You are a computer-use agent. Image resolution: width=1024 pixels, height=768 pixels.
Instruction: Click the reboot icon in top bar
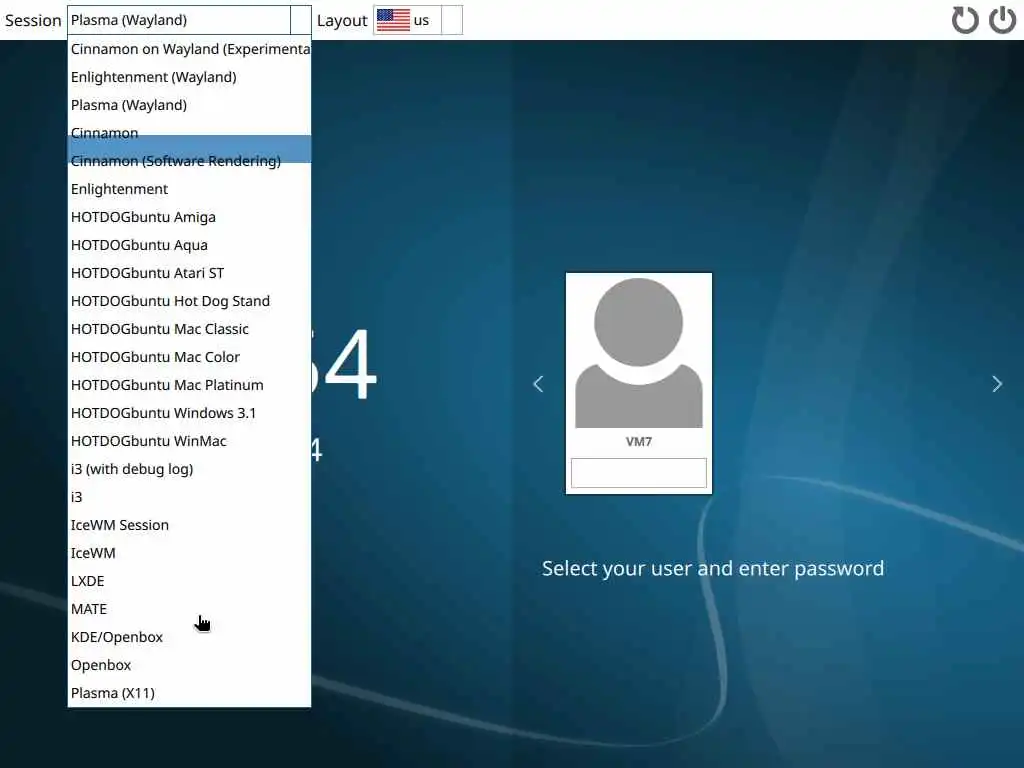965,20
